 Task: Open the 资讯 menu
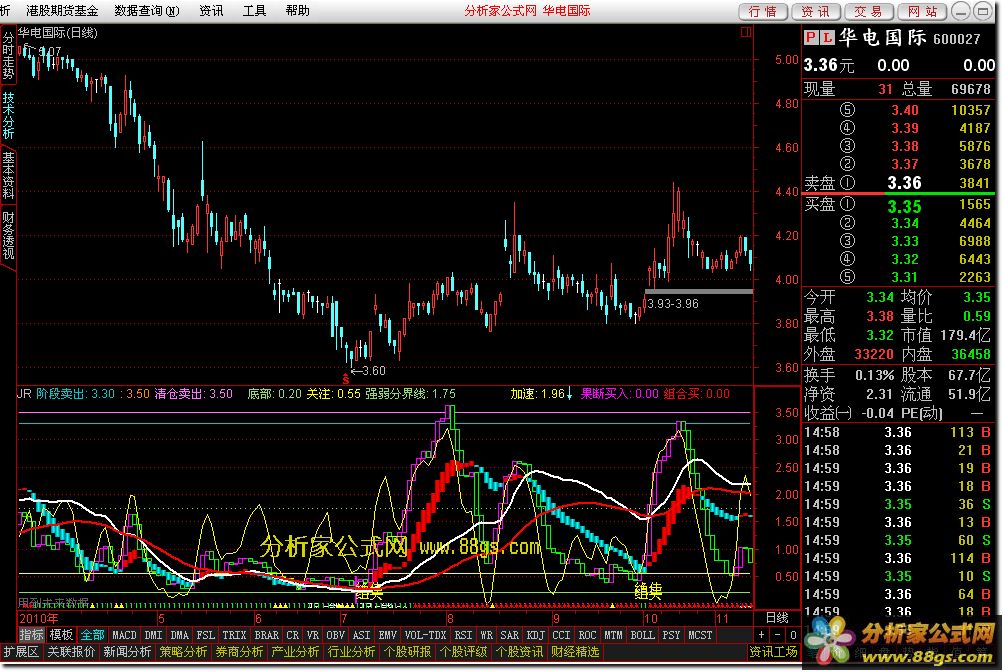(x=211, y=10)
